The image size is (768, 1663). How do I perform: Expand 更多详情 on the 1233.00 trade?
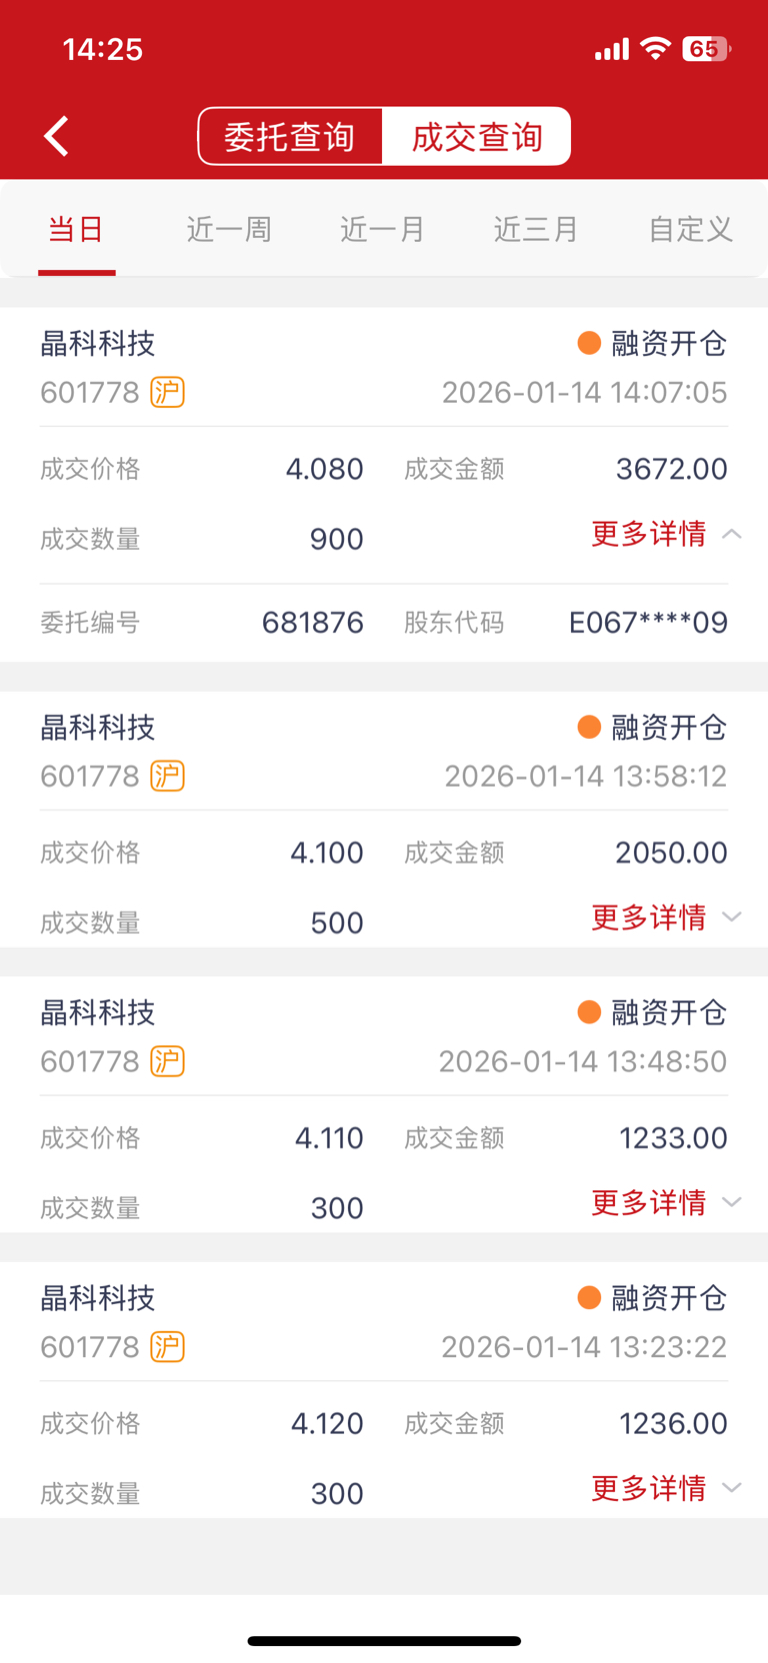[666, 1202]
